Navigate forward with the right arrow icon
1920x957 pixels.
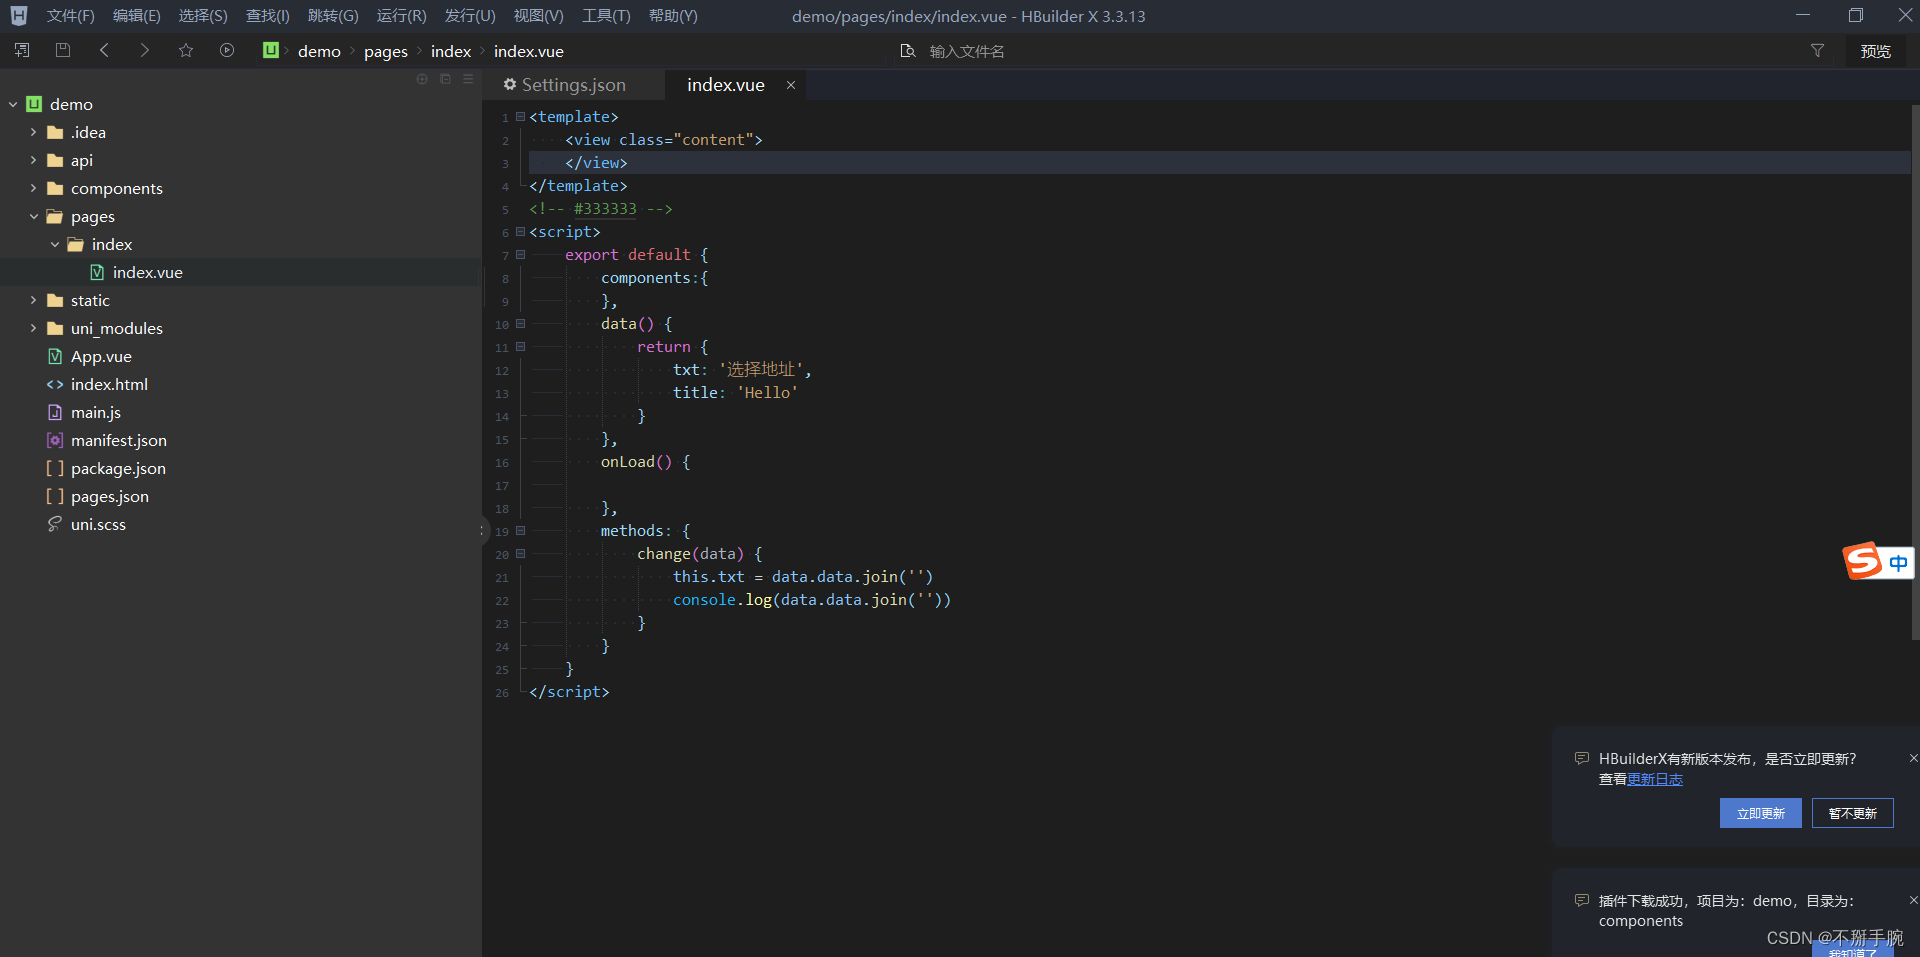point(145,50)
